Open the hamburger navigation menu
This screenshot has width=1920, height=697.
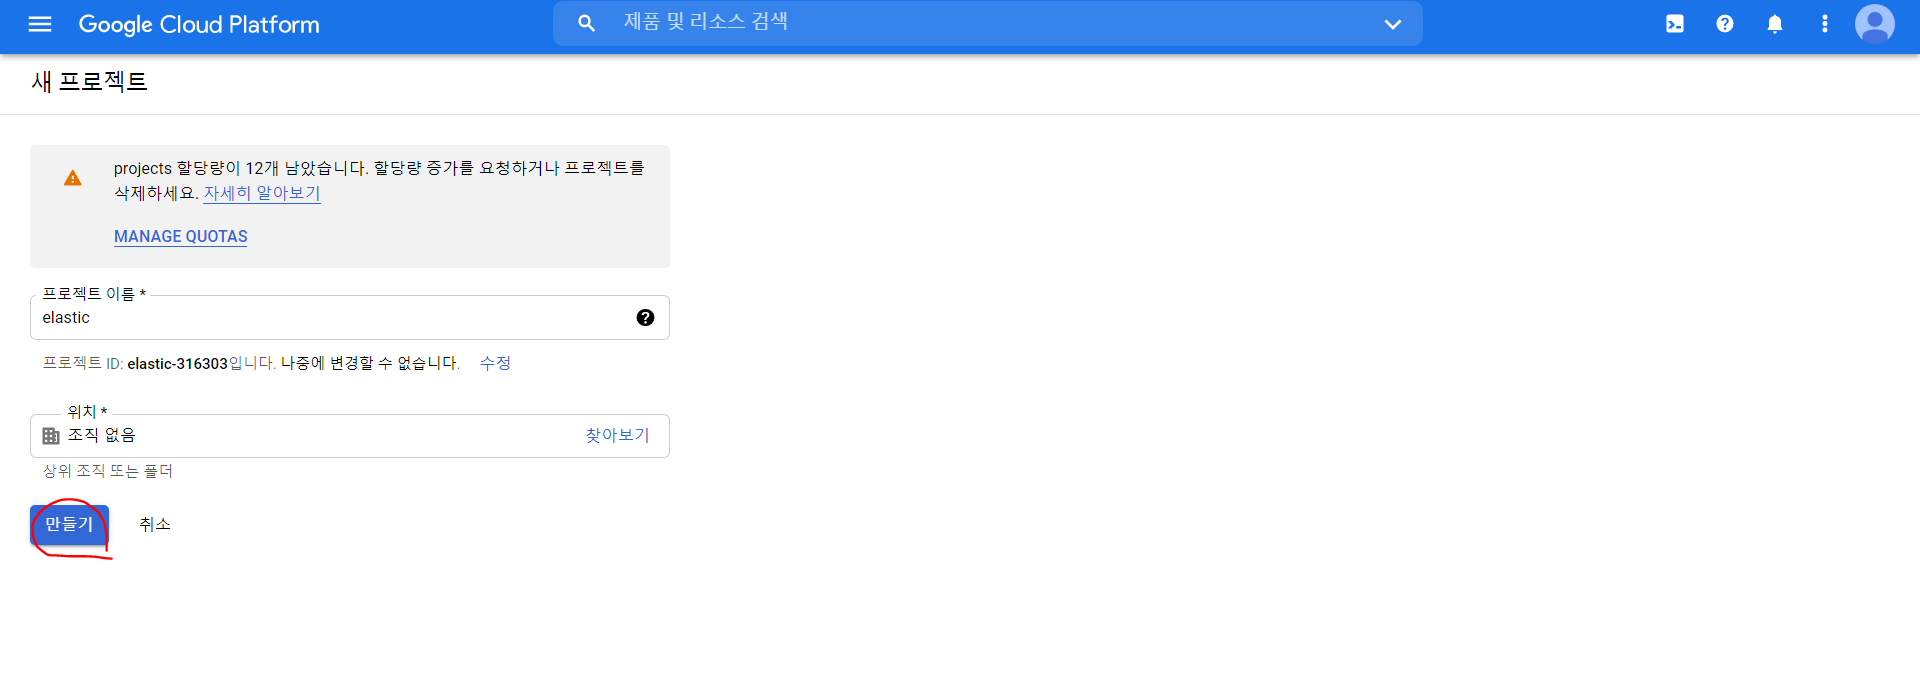[x=40, y=24]
